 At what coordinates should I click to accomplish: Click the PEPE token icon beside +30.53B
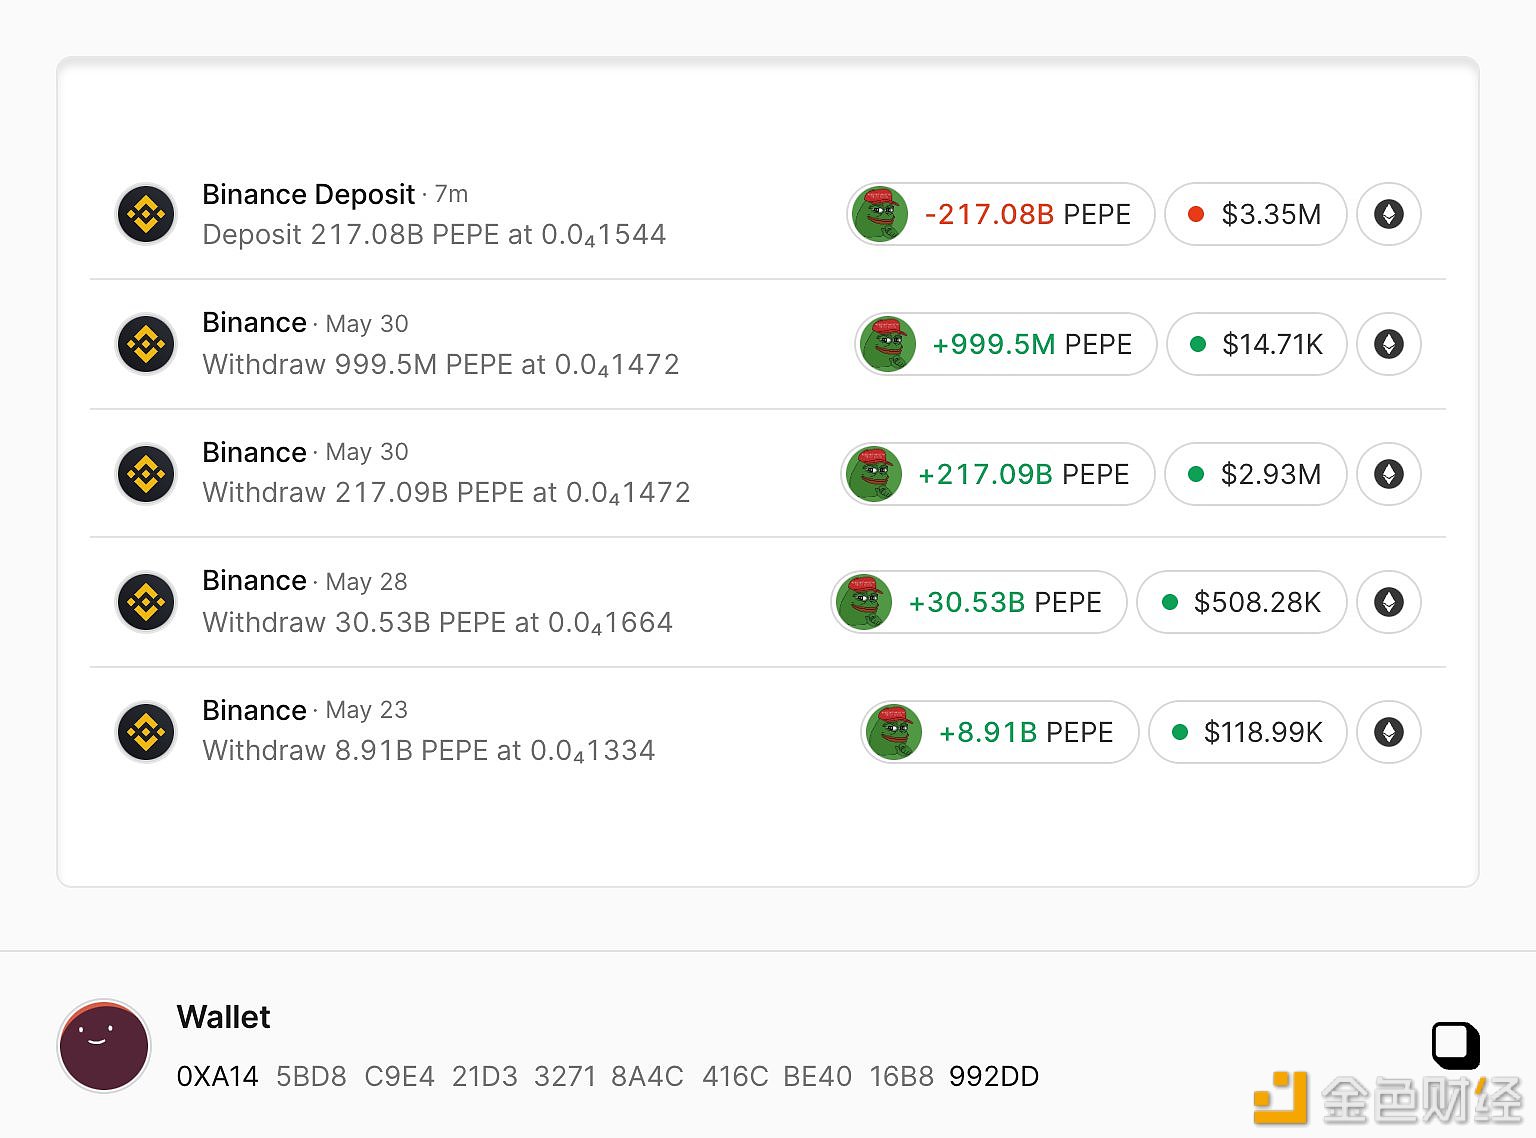864,602
